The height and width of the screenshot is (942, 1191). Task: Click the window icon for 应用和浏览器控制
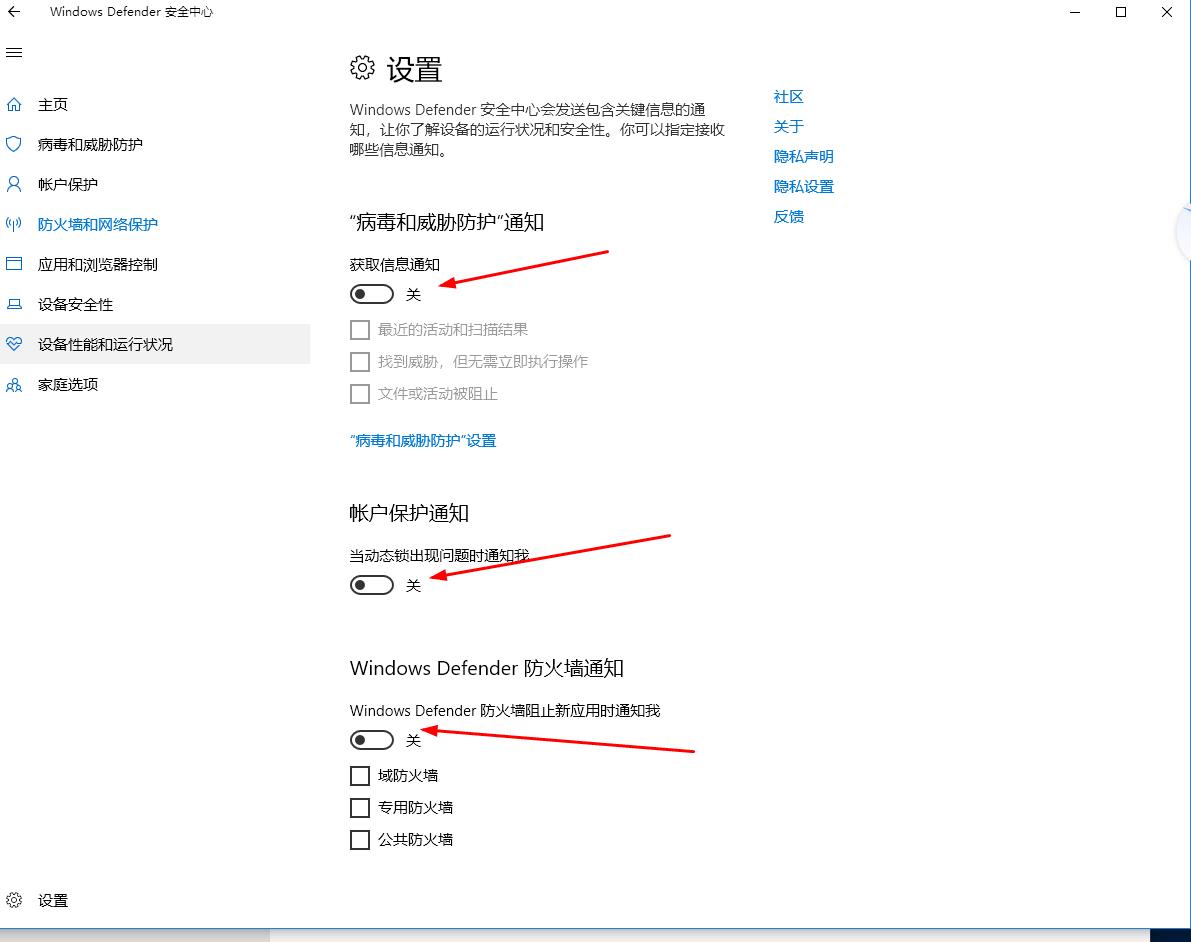[x=14, y=264]
